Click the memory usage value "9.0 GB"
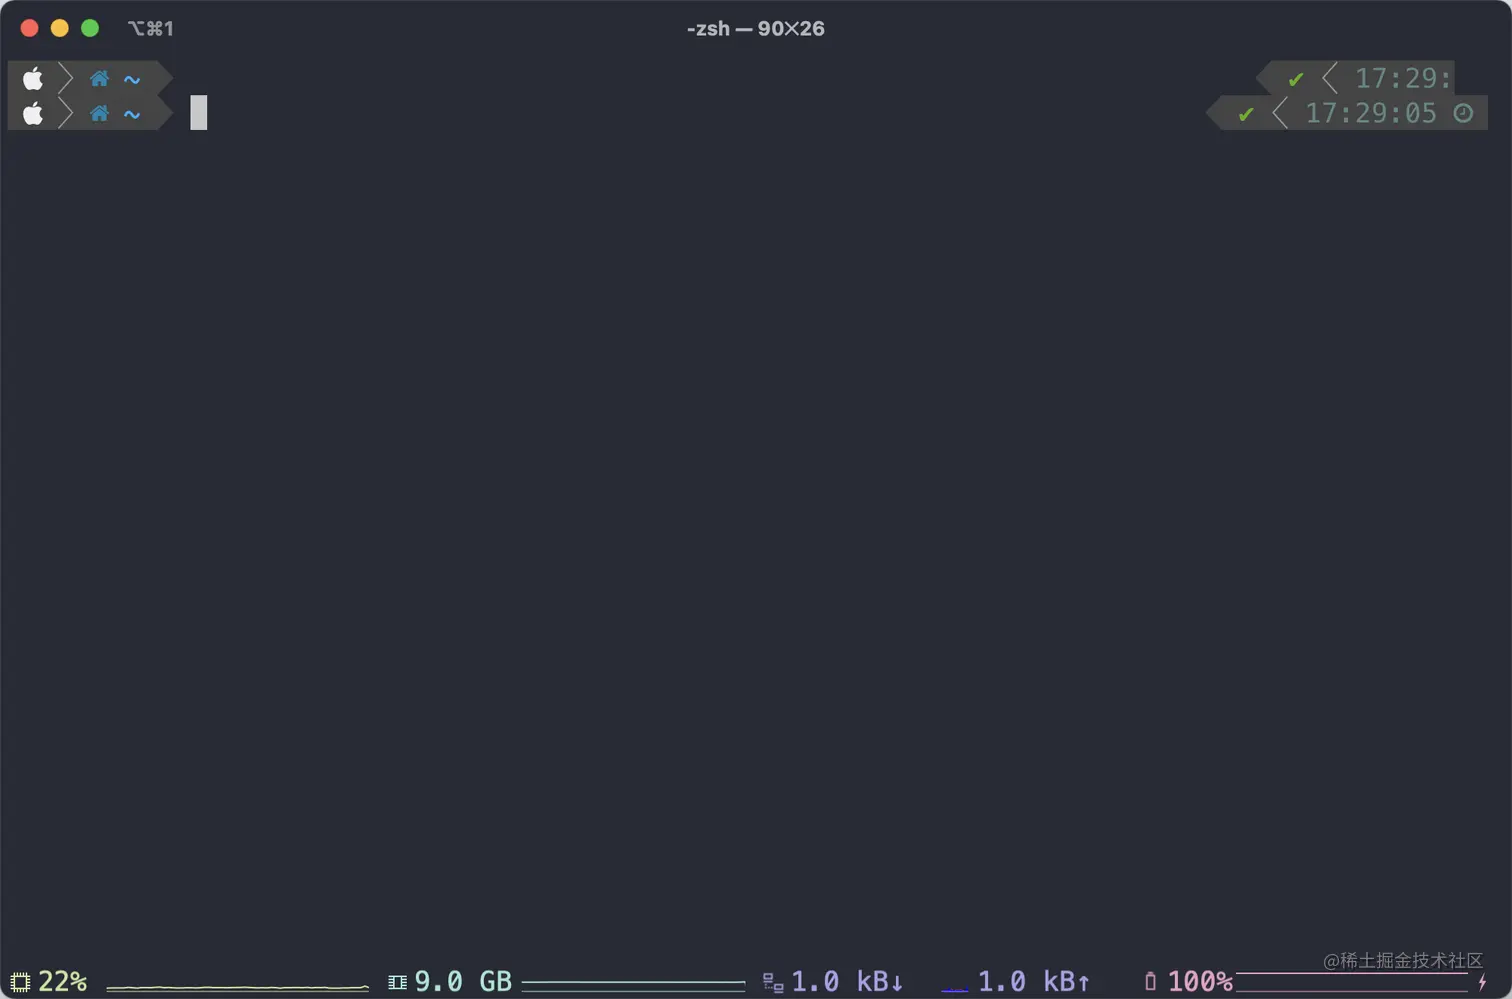 [x=463, y=982]
